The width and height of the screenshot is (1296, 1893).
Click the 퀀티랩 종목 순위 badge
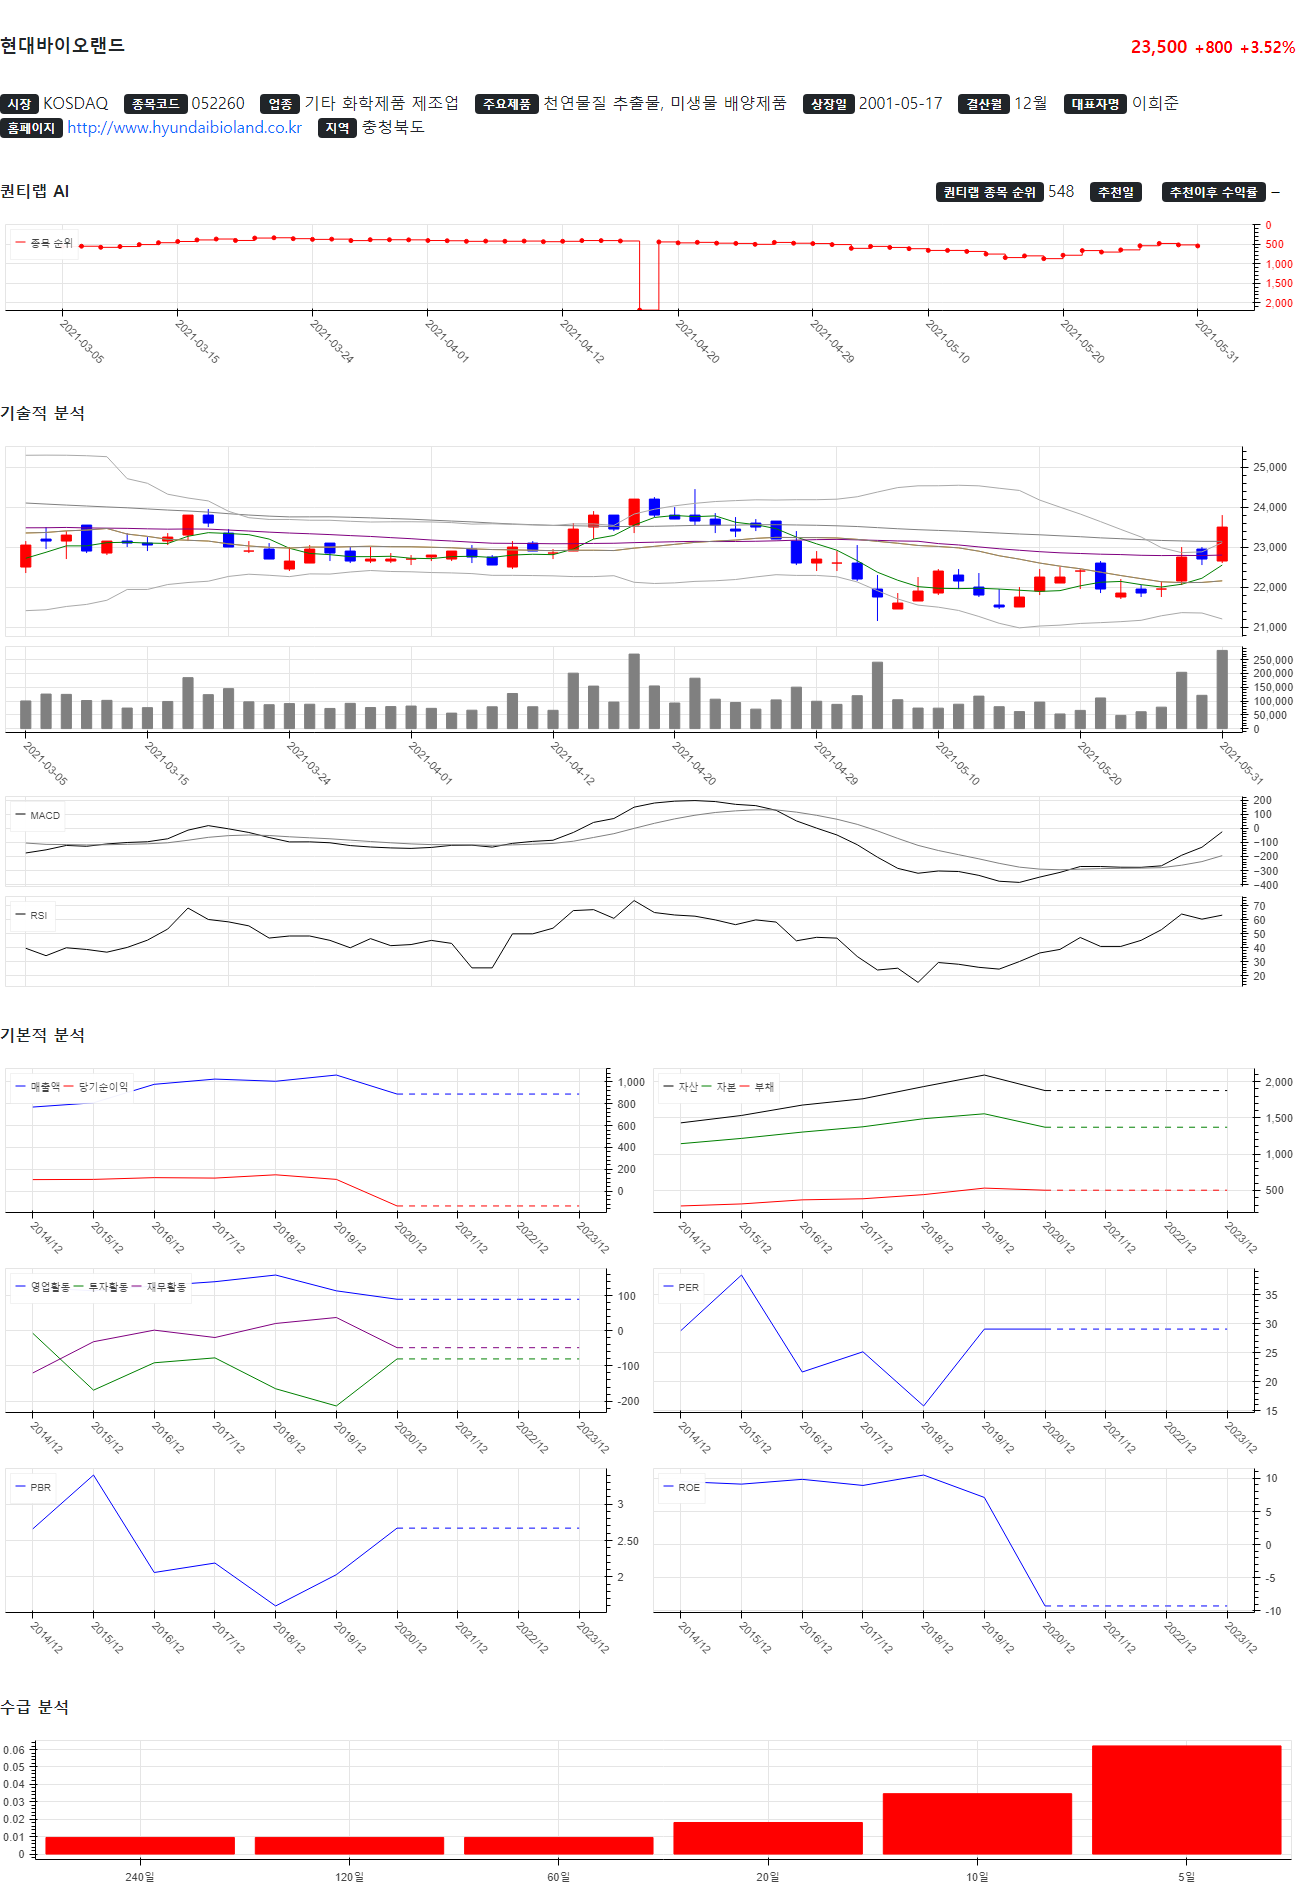[989, 192]
